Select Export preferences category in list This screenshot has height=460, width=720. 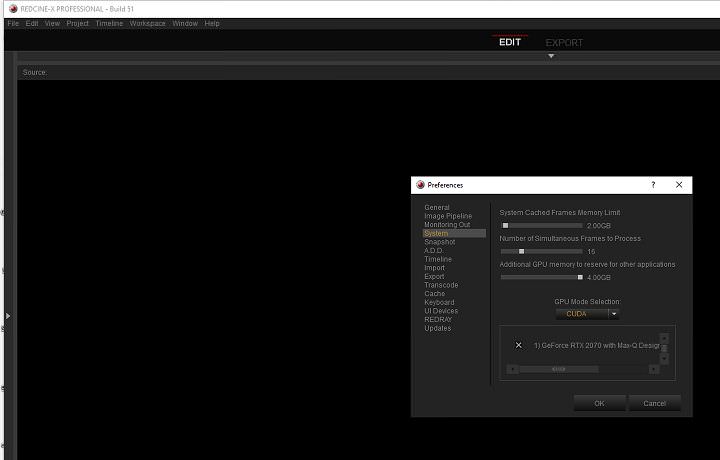pyautogui.click(x=434, y=276)
